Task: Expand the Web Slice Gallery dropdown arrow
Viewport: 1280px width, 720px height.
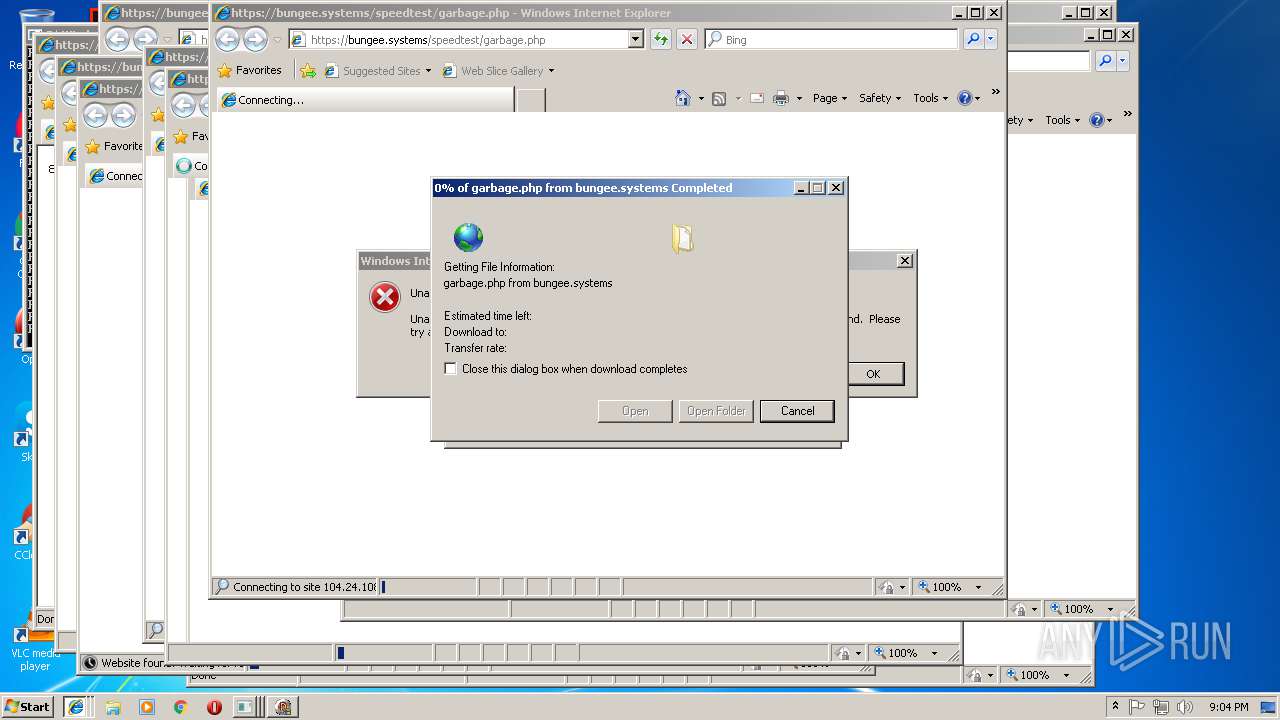Action: pos(551,71)
